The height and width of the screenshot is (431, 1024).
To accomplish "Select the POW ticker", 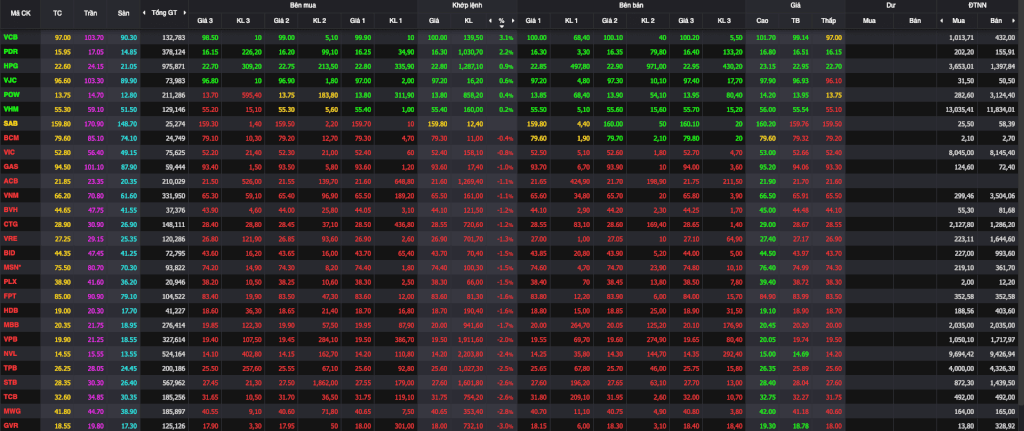I will click(10, 94).
